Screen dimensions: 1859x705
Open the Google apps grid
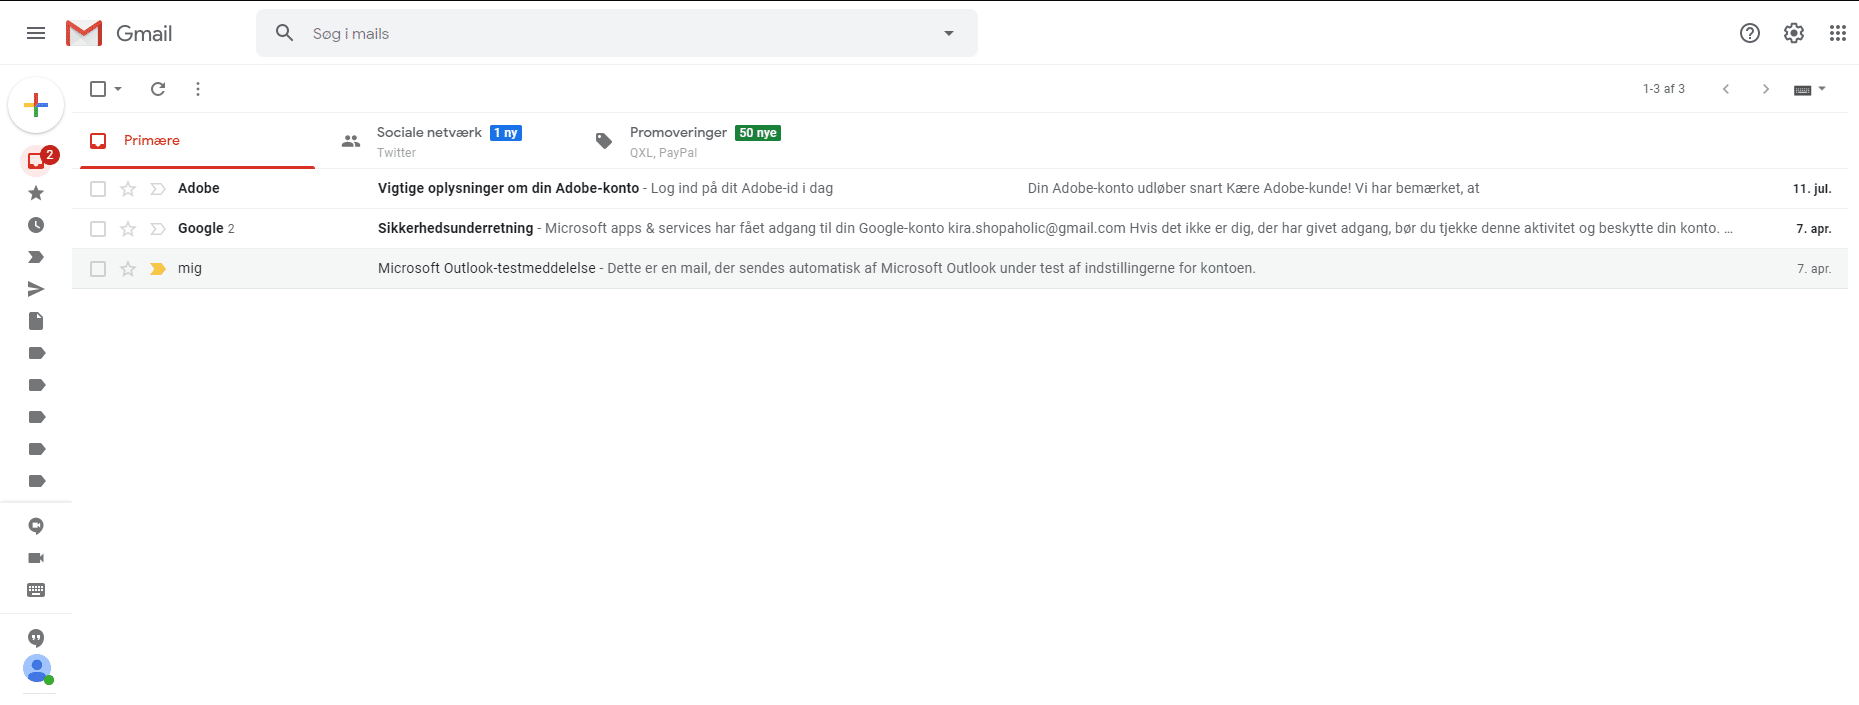(x=1838, y=33)
